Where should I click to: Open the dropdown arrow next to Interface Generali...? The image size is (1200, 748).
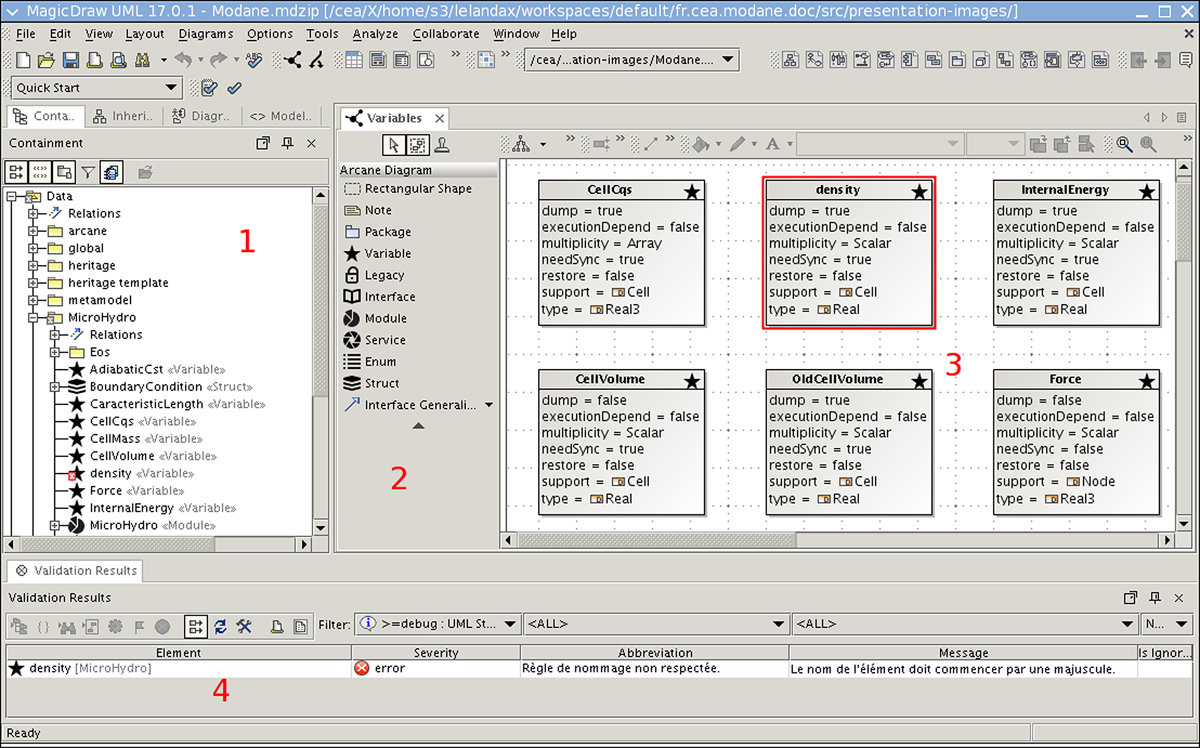pos(489,405)
